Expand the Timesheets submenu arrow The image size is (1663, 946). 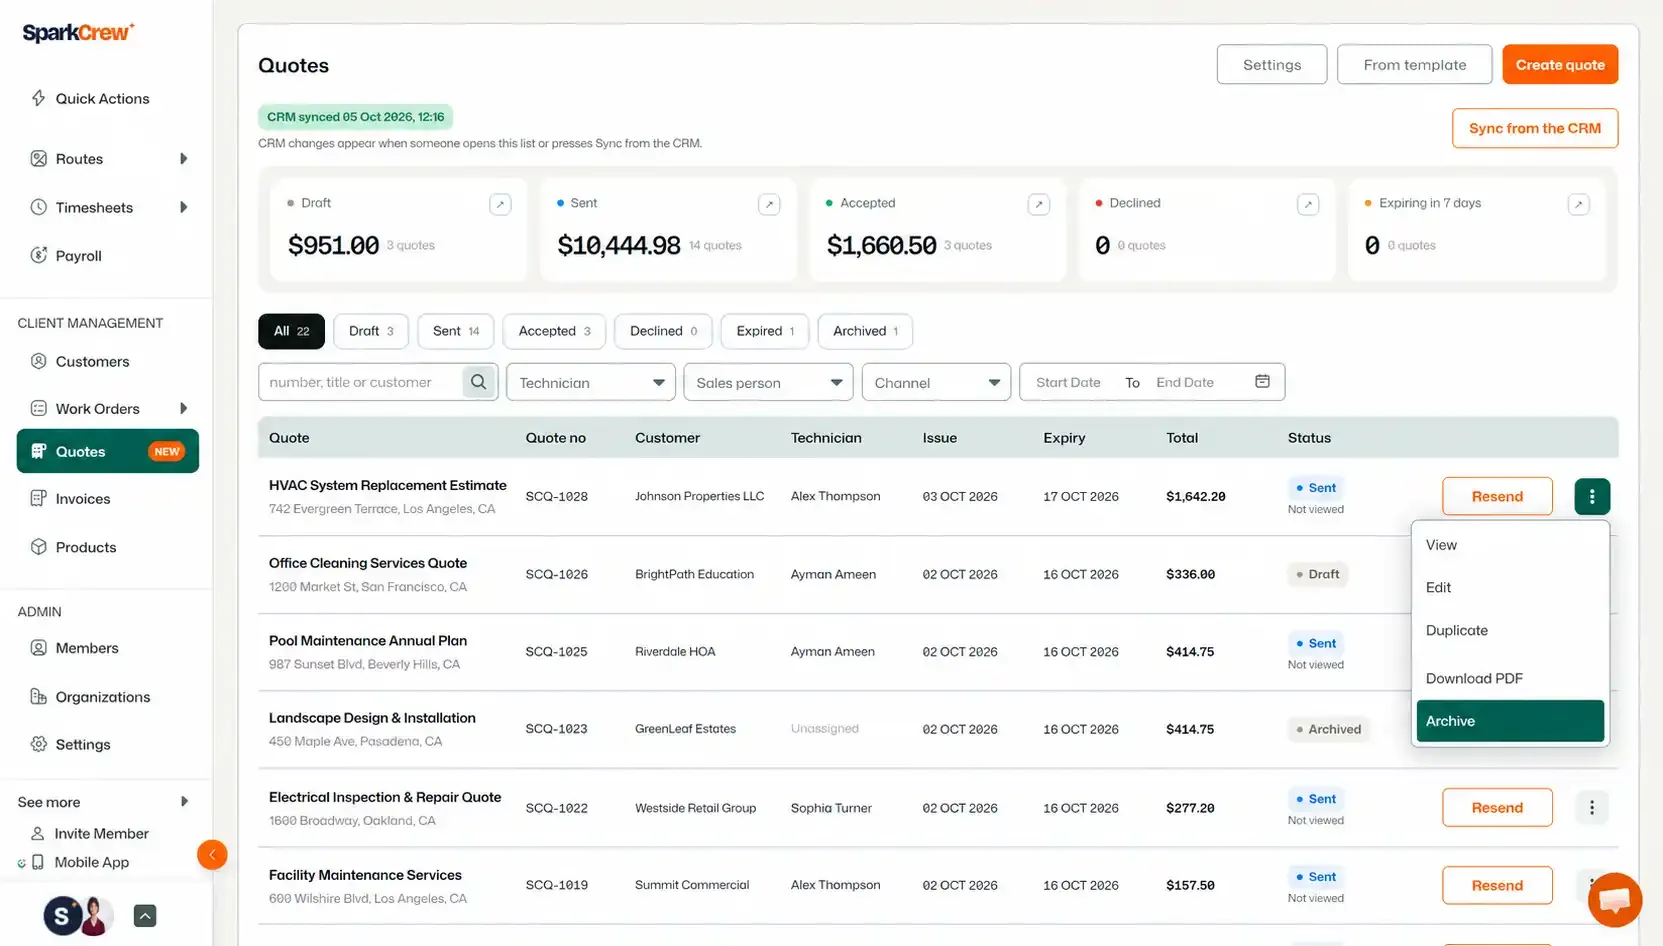(183, 207)
